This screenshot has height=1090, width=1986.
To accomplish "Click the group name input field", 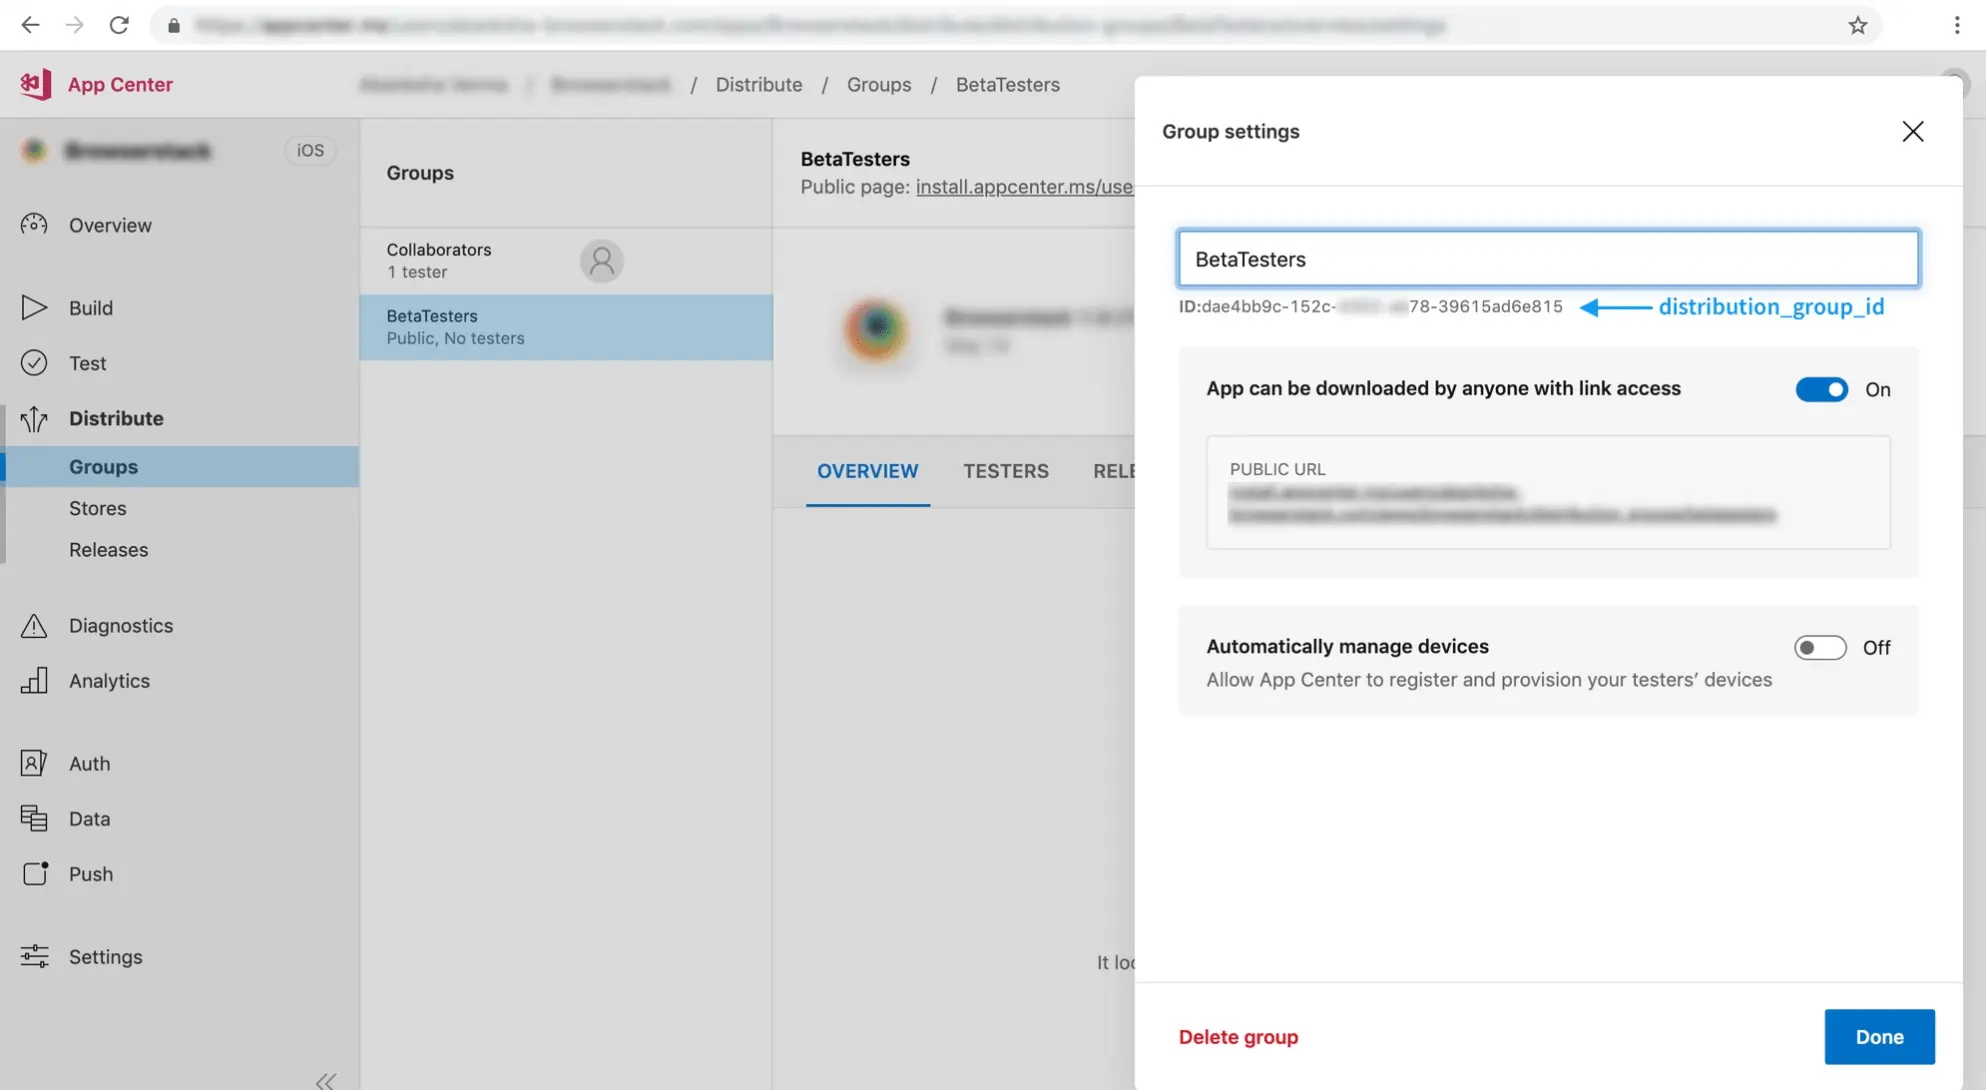I will click(1547, 259).
